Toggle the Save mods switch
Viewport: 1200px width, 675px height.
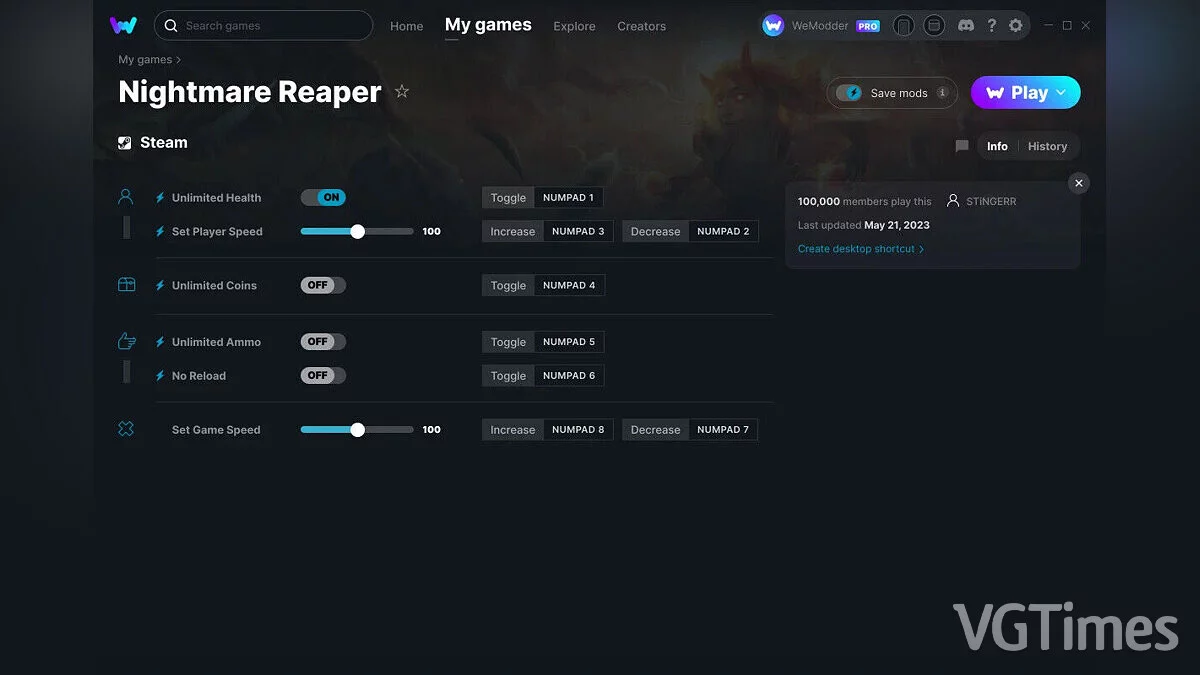point(849,93)
